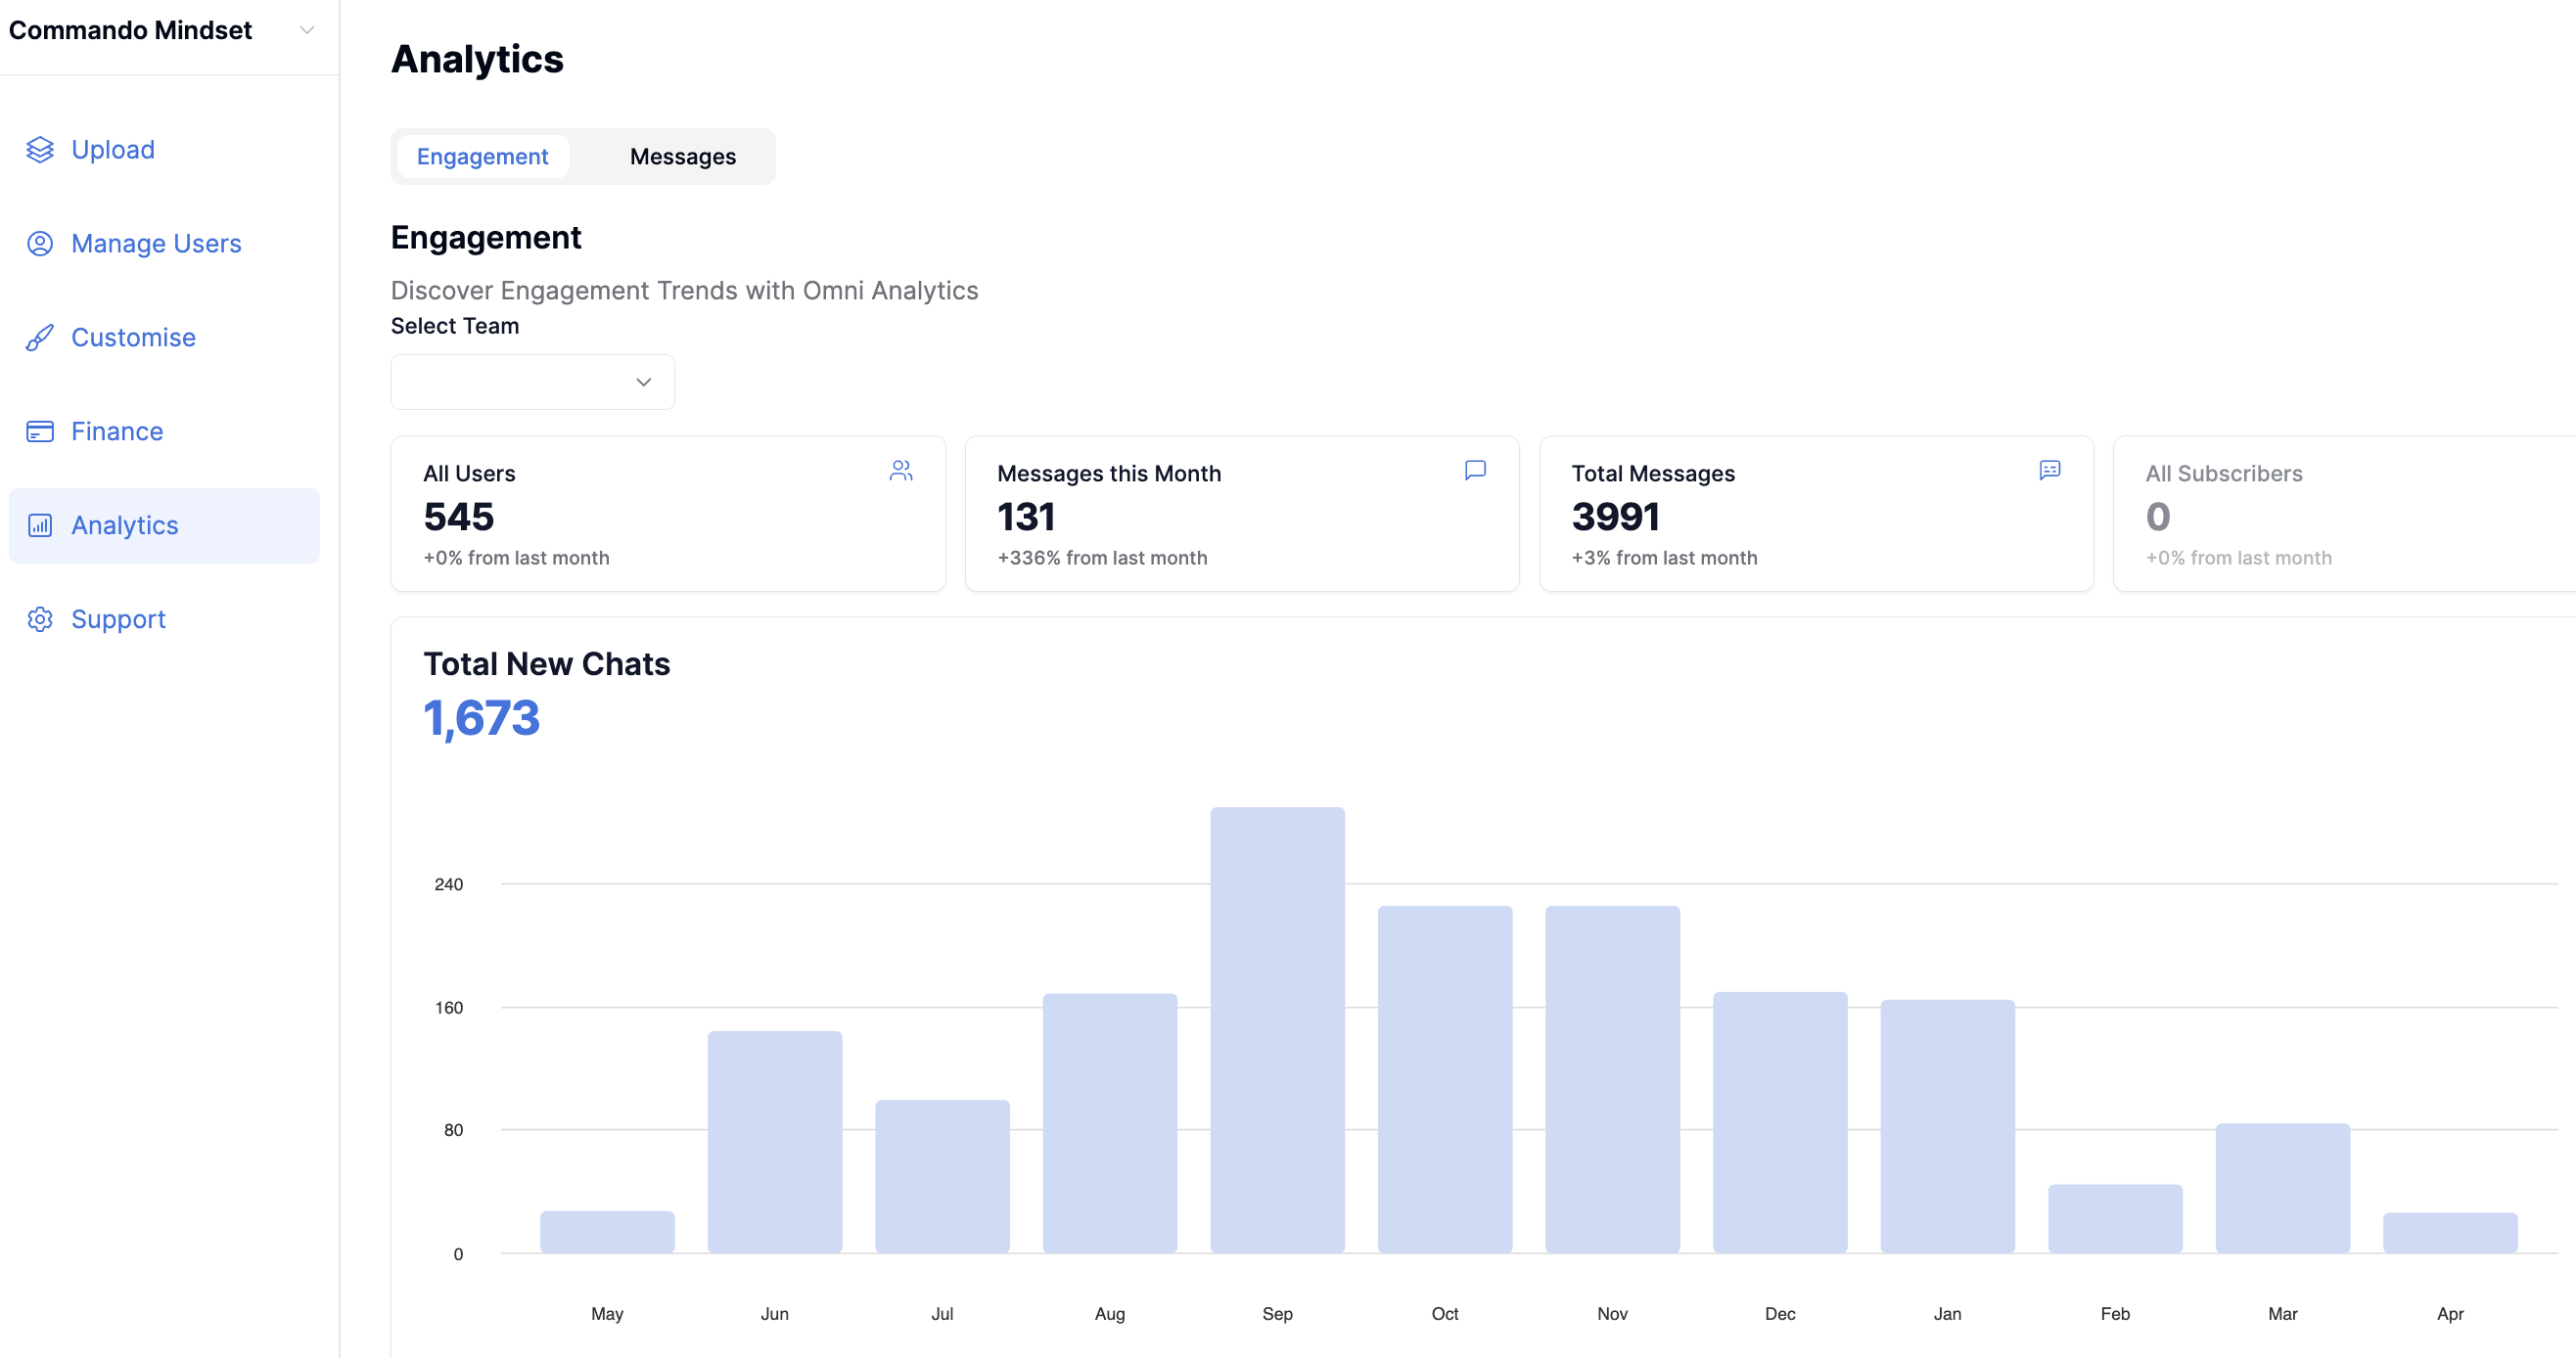This screenshot has height=1358, width=2576.
Task: Click the Support gear icon
Action: point(40,620)
